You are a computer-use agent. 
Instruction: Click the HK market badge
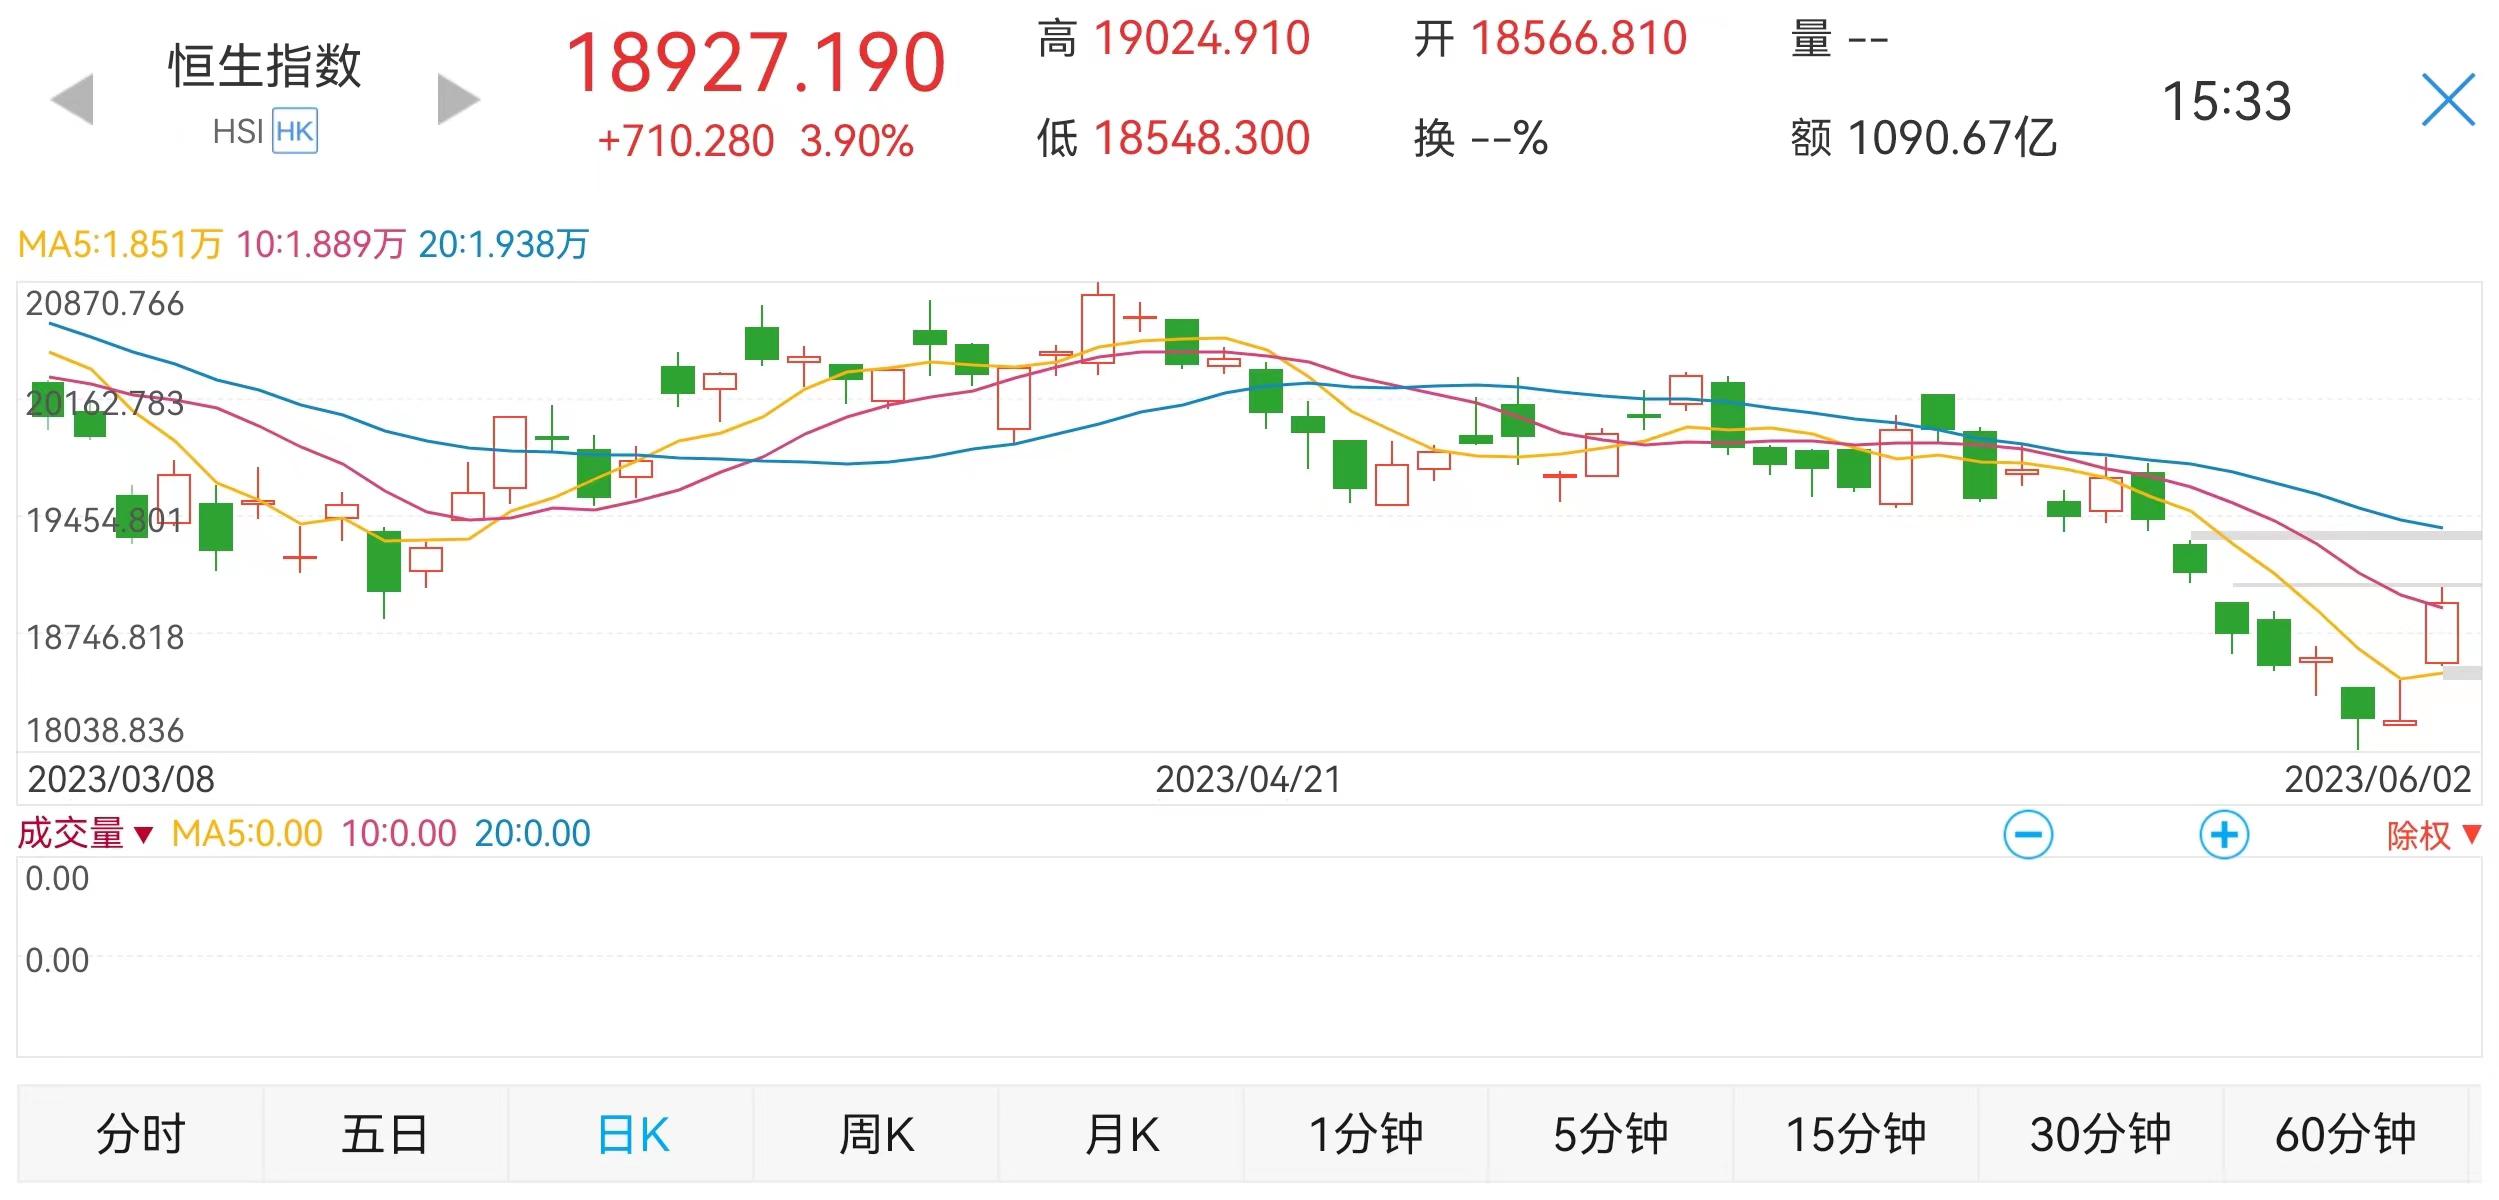tap(295, 132)
